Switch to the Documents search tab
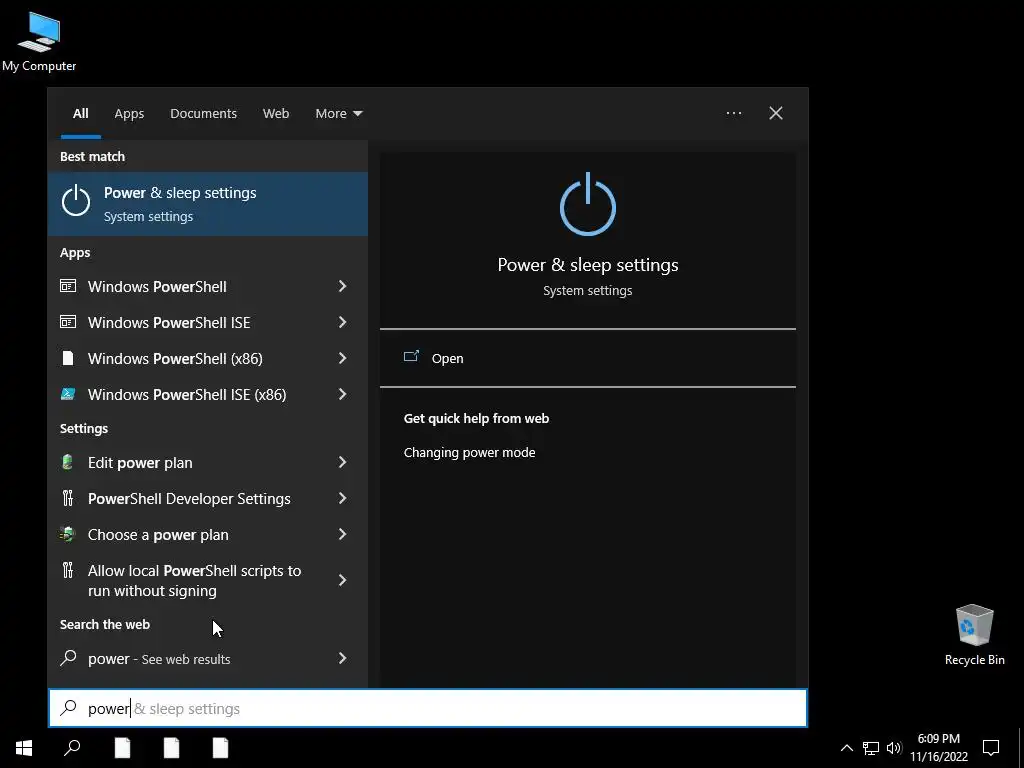The width and height of the screenshot is (1024, 768). point(203,114)
